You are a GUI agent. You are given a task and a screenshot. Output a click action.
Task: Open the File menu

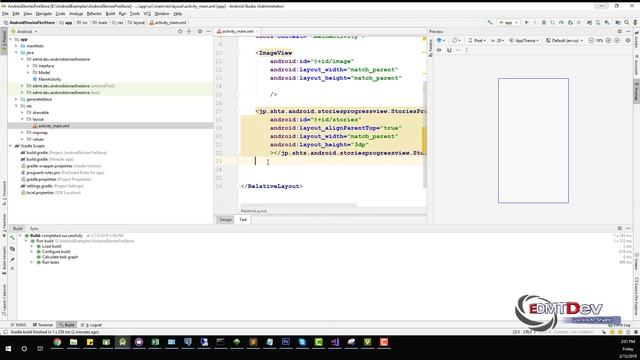pyautogui.click(x=5, y=14)
